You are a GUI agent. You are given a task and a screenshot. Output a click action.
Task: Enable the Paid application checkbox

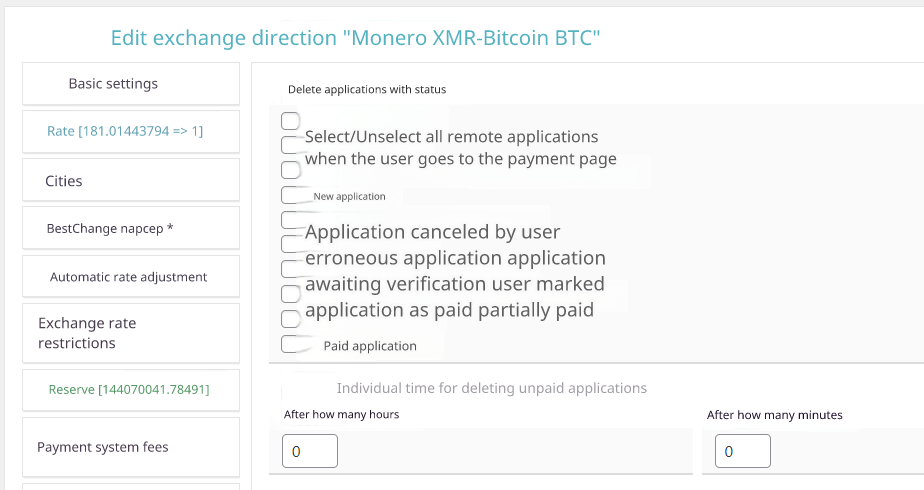click(x=293, y=344)
